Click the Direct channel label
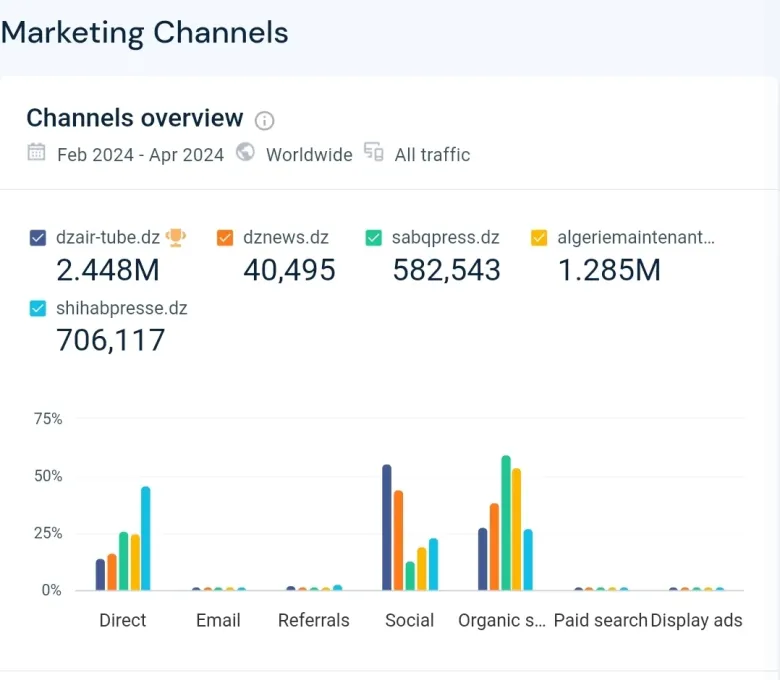Image resolution: width=780 pixels, height=680 pixels. coord(122,620)
